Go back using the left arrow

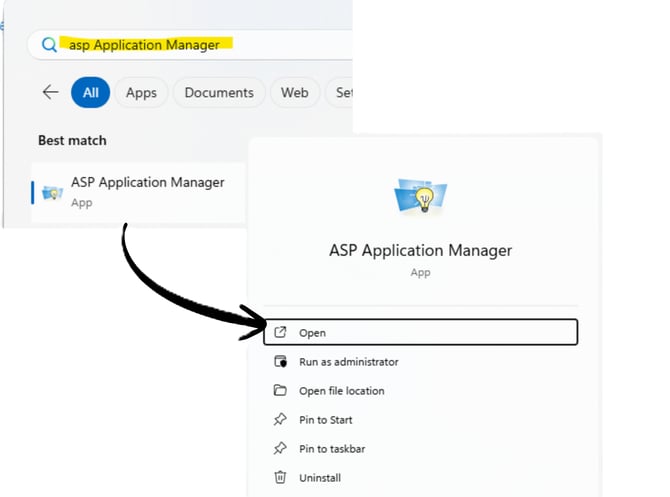[50, 93]
